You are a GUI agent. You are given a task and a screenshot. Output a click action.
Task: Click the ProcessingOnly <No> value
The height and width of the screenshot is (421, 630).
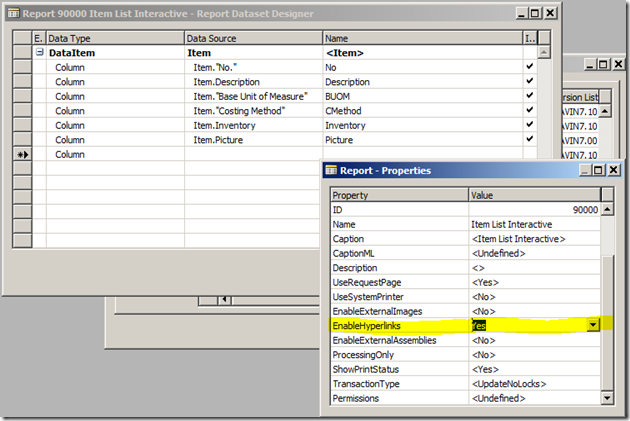534,354
